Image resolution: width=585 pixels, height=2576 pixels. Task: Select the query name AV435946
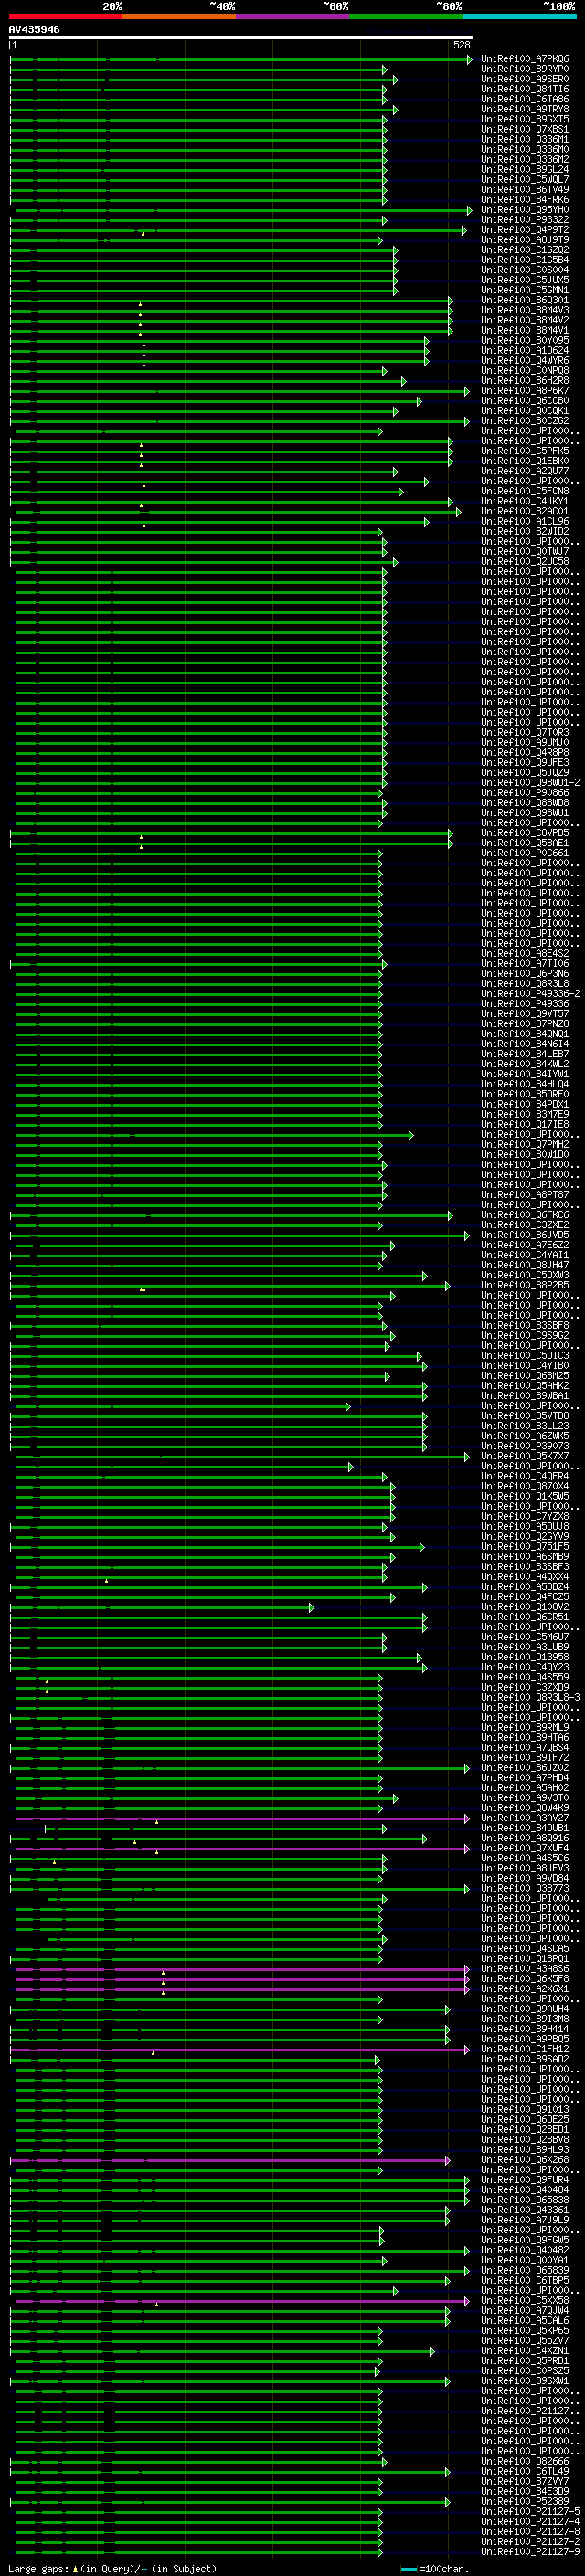coord(34,29)
